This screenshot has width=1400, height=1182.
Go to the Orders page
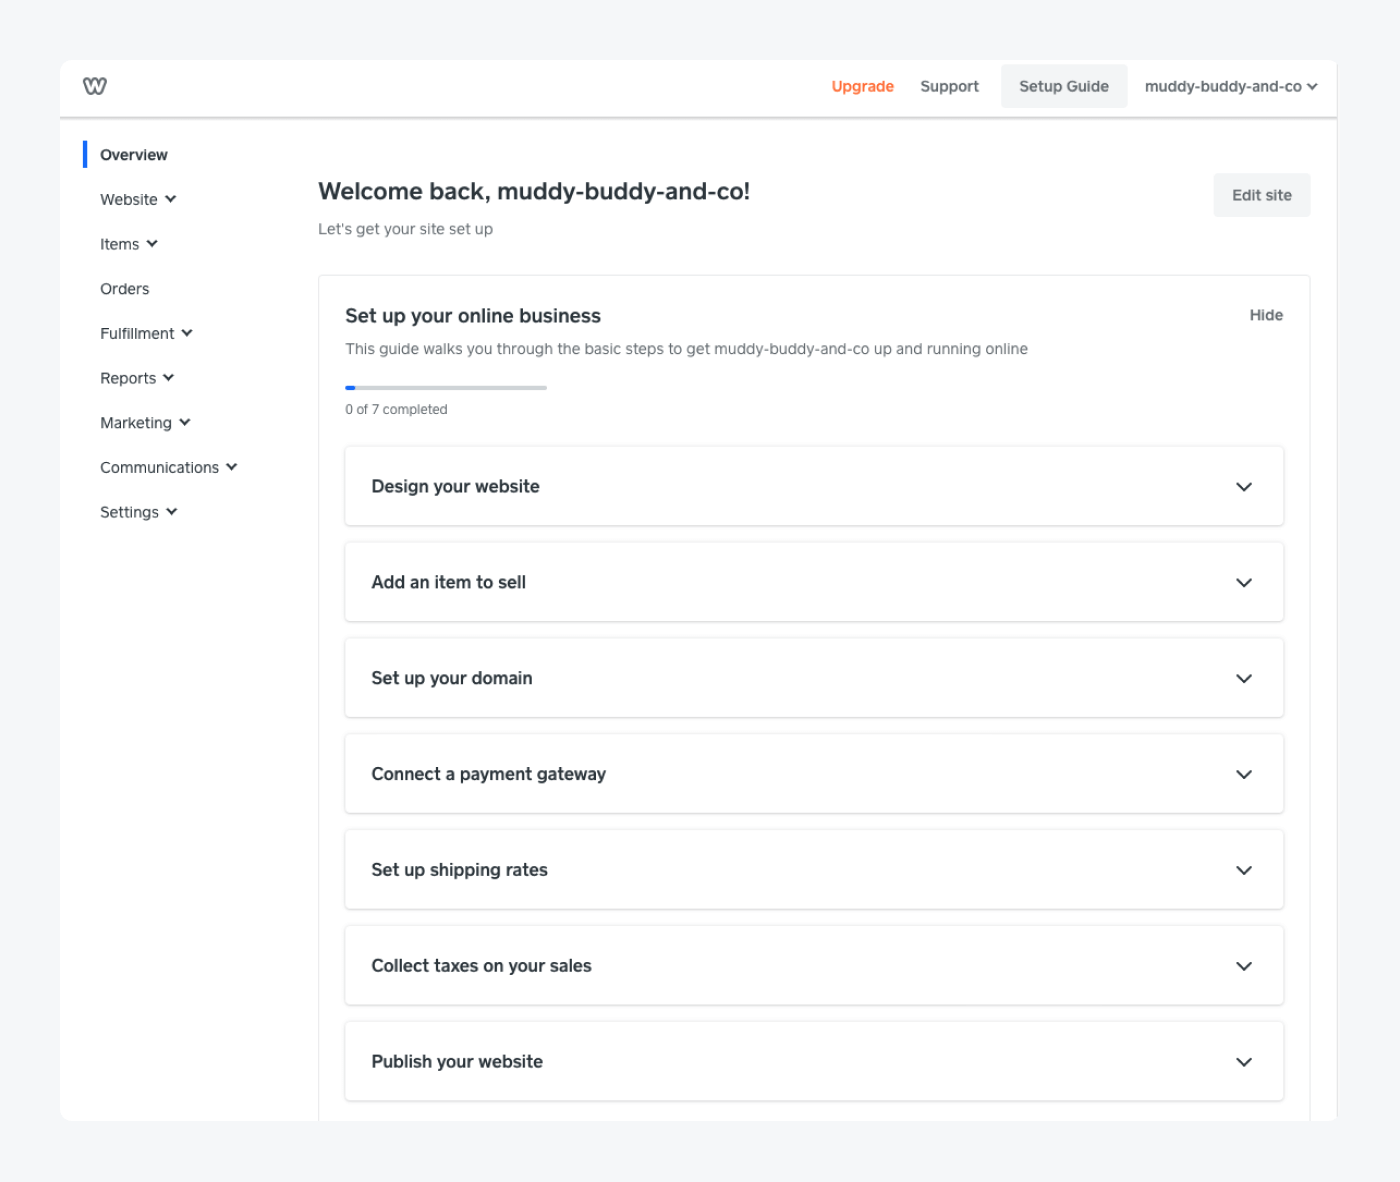click(x=124, y=288)
